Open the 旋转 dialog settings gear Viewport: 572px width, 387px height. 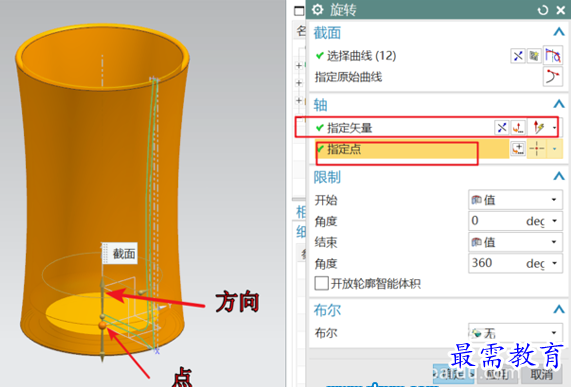[x=318, y=10]
